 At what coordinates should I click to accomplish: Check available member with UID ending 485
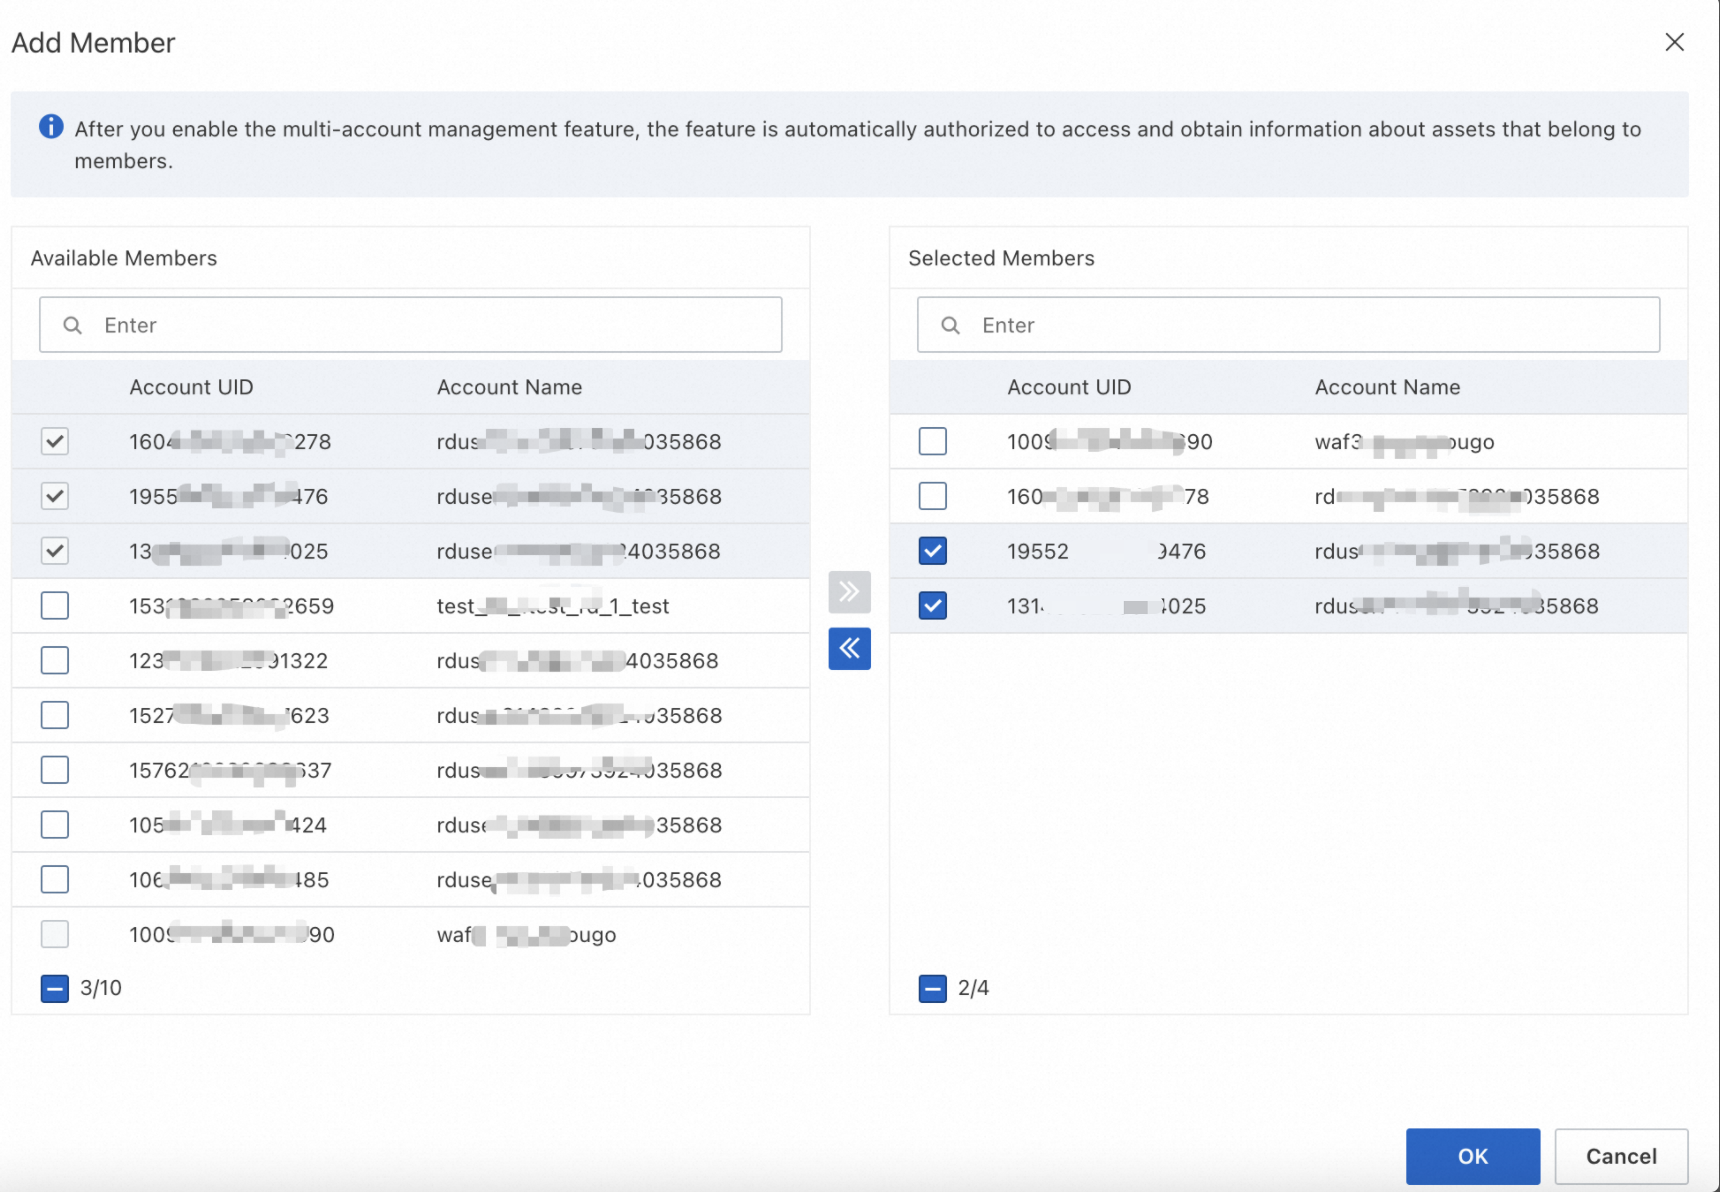pyautogui.click(x=55, y=879)
